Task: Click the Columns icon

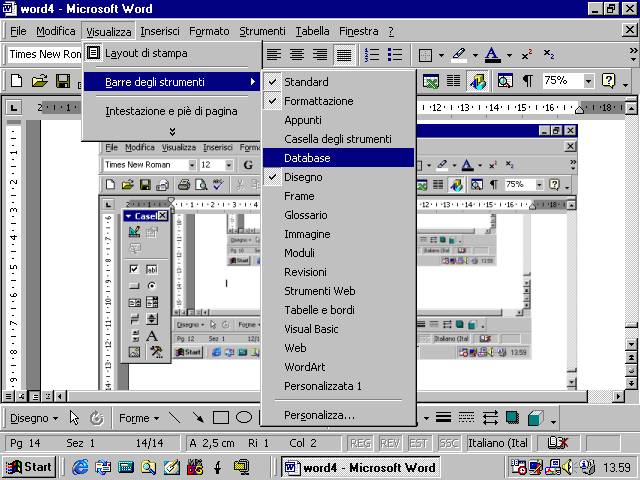Action: [453, 81]
